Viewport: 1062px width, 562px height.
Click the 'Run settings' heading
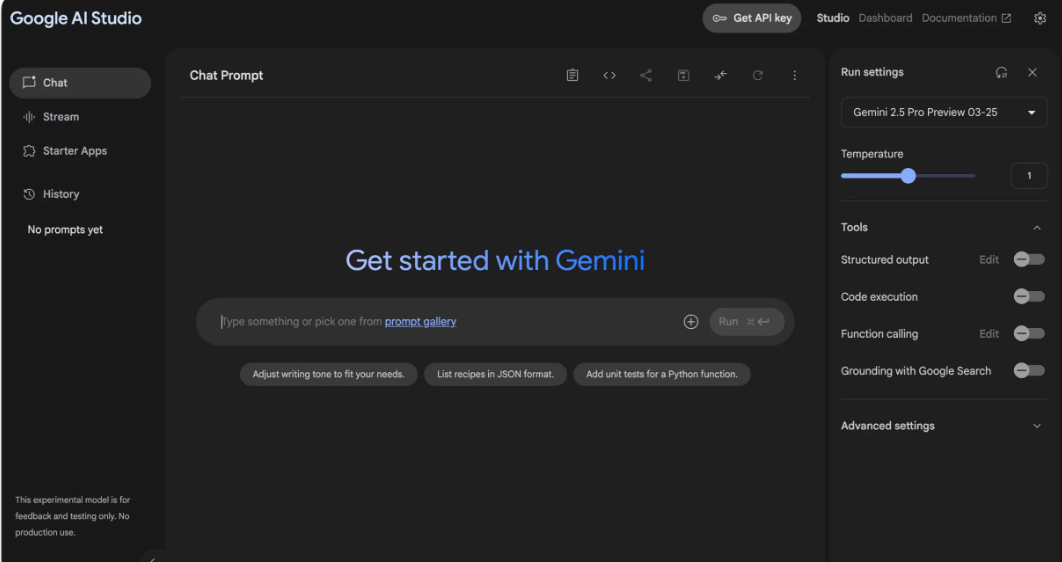pos(872,72)
